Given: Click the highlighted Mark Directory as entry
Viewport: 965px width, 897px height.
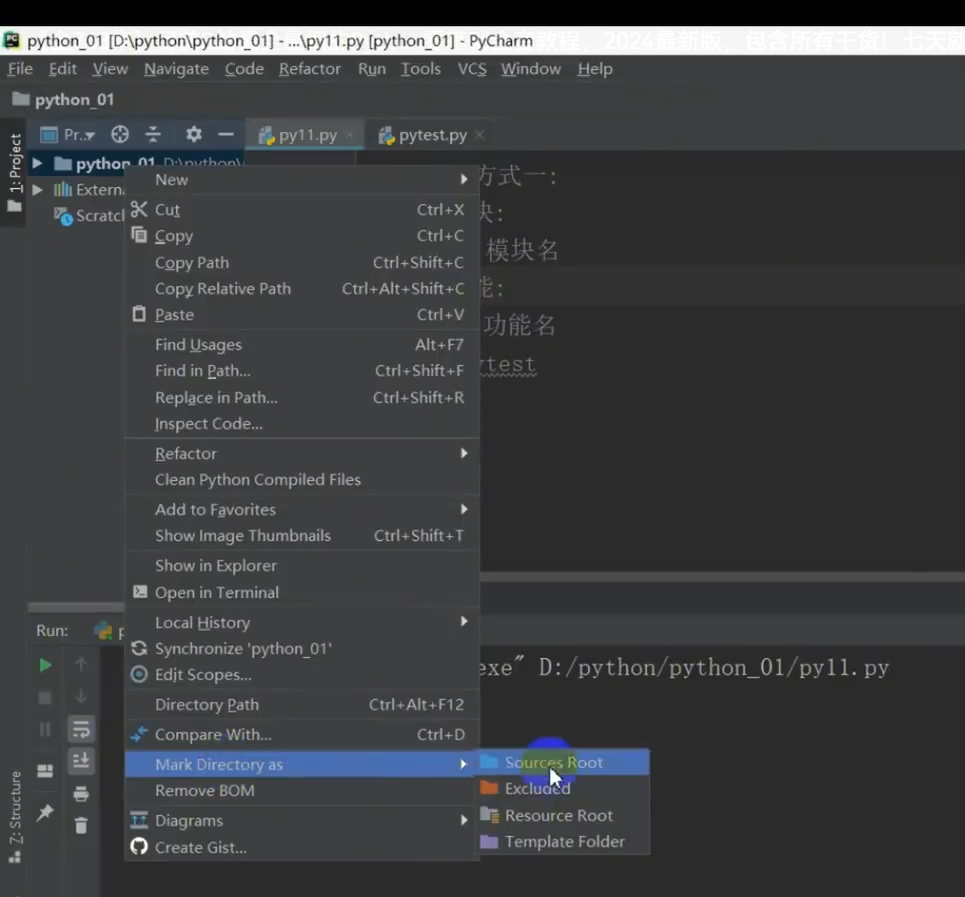Looking at the screenshot, I should [218, 764].
